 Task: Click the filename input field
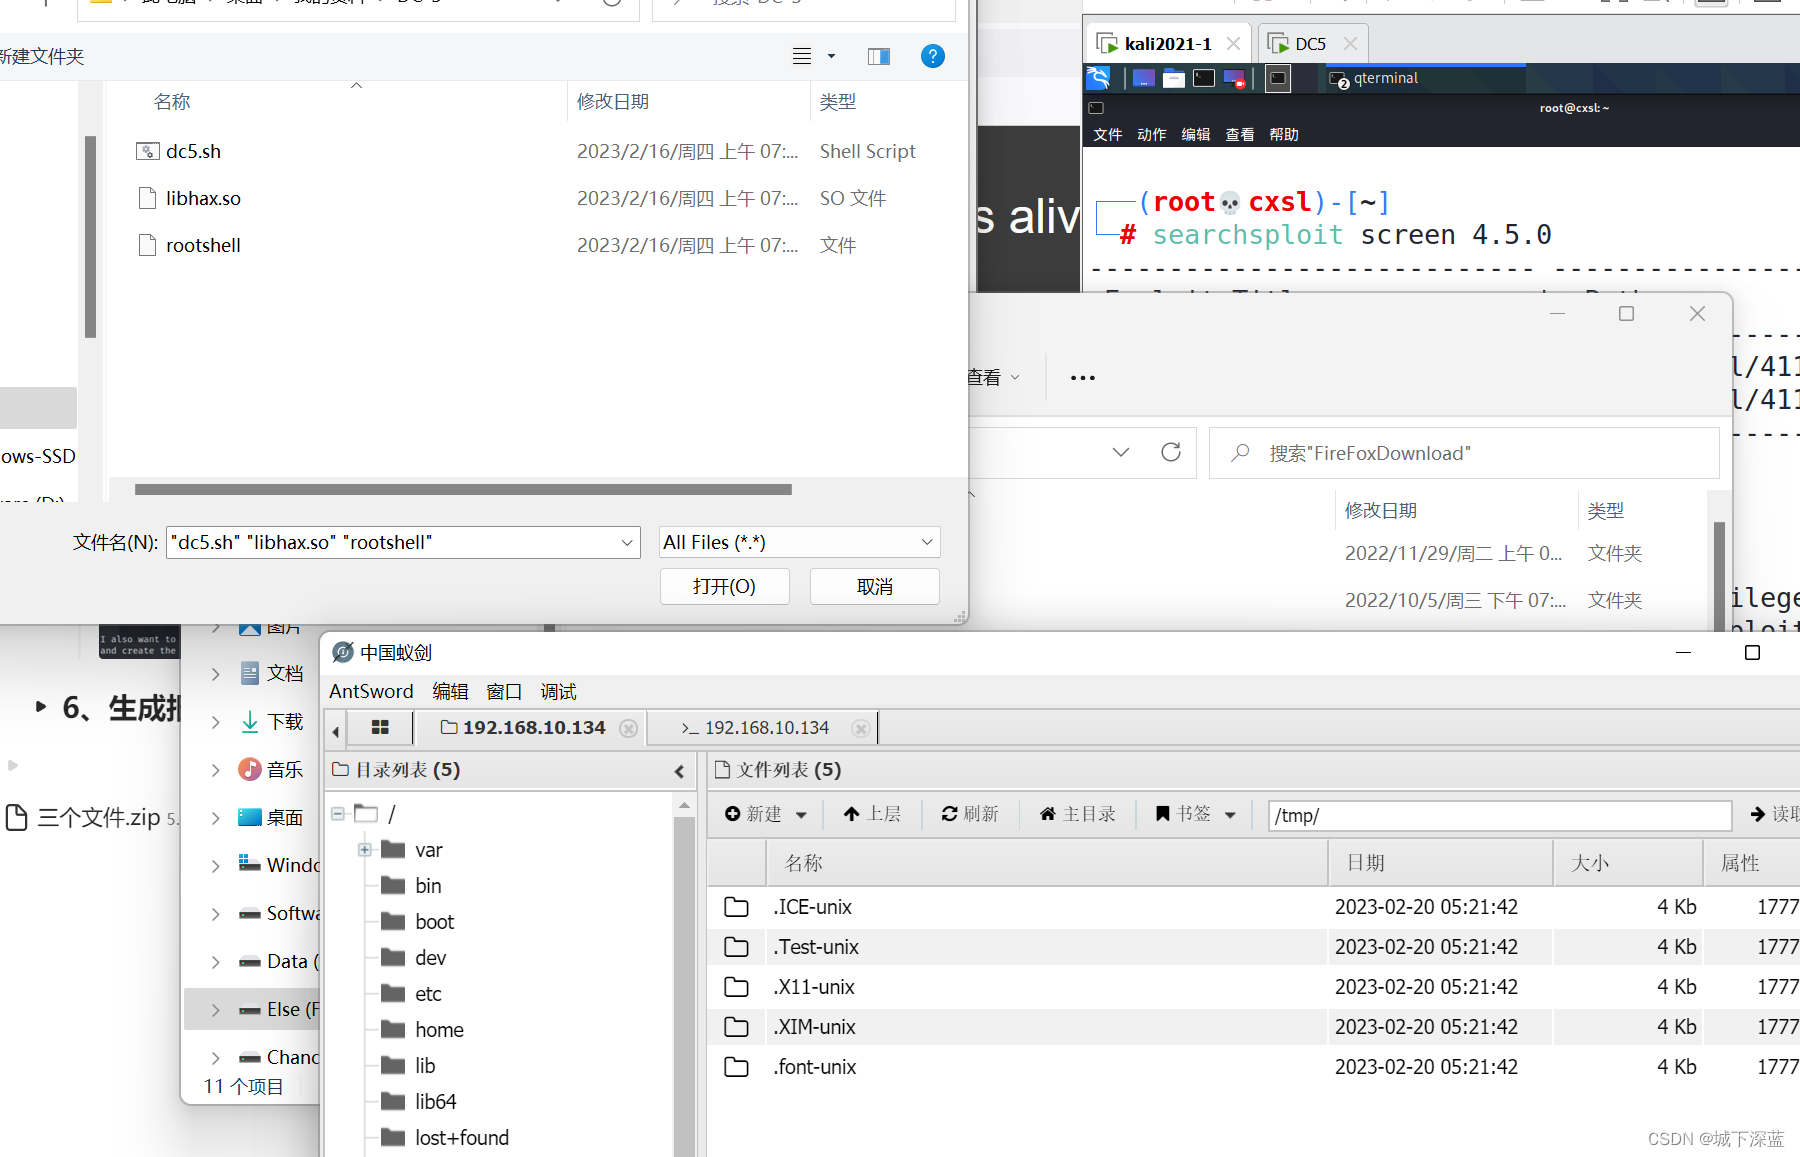pos(392,542)
